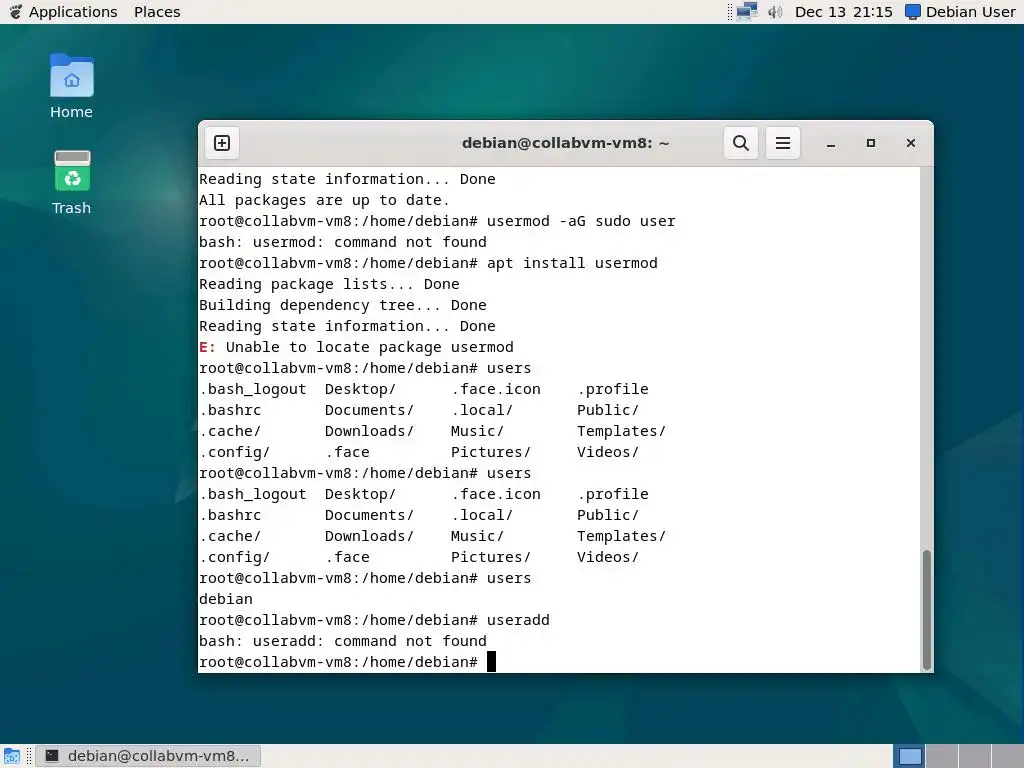Open the clock showing Dec 13 21:15

843,12
